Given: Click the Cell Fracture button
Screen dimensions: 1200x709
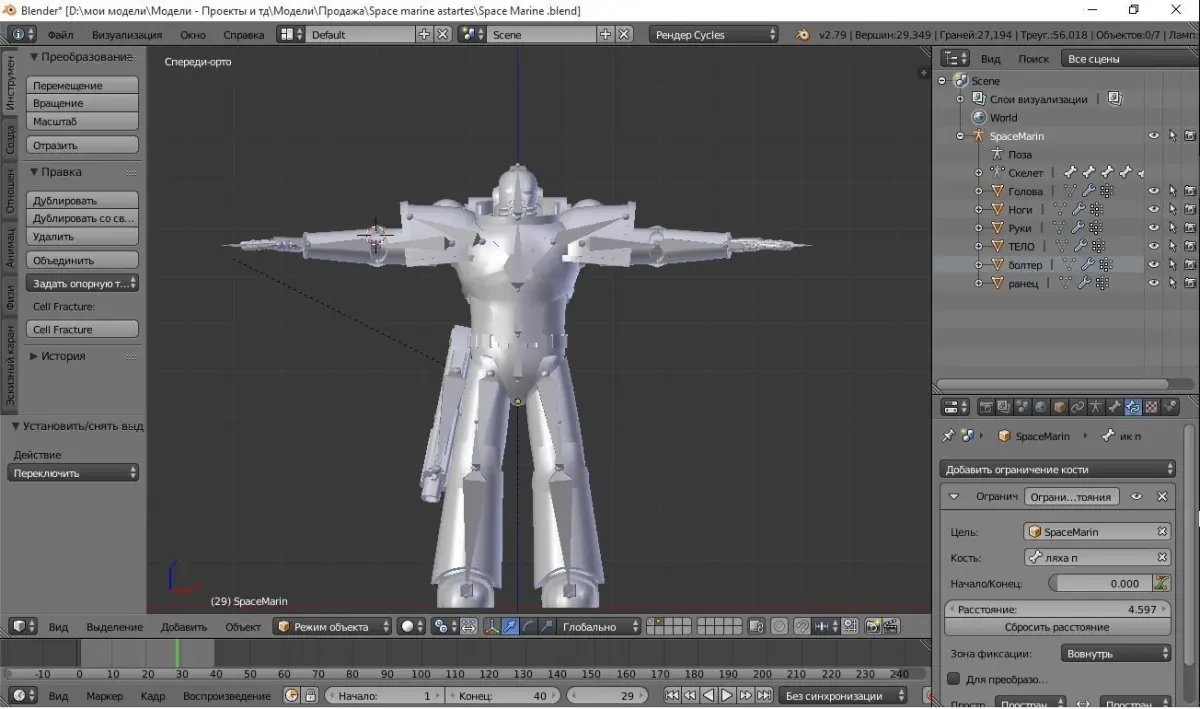Looking at the screenshot, I should (82, 329).
